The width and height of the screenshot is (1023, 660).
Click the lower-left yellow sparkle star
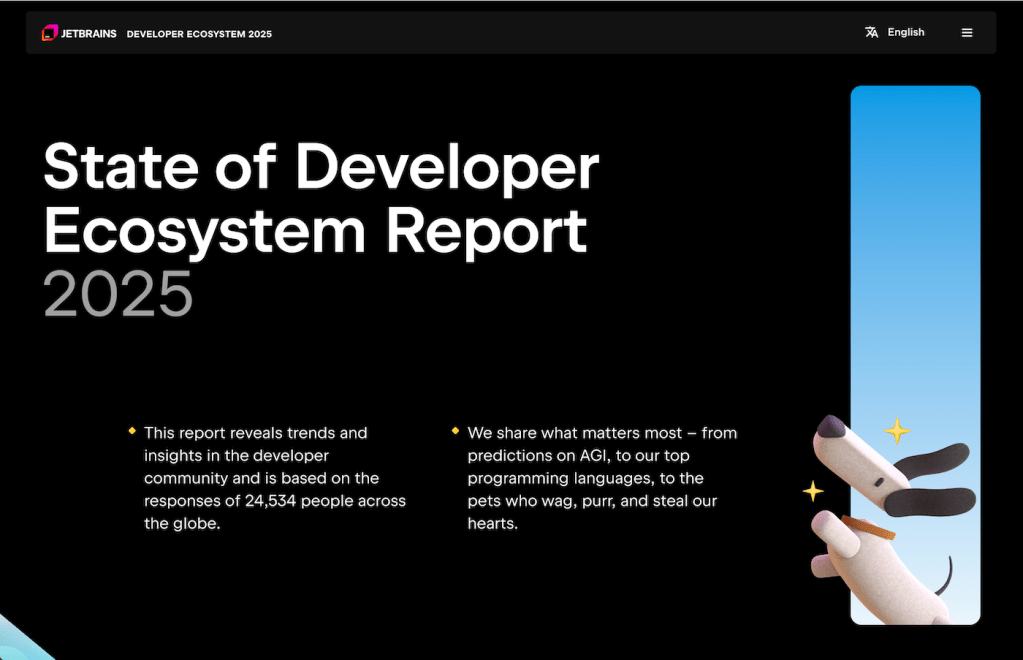(813, 491)
